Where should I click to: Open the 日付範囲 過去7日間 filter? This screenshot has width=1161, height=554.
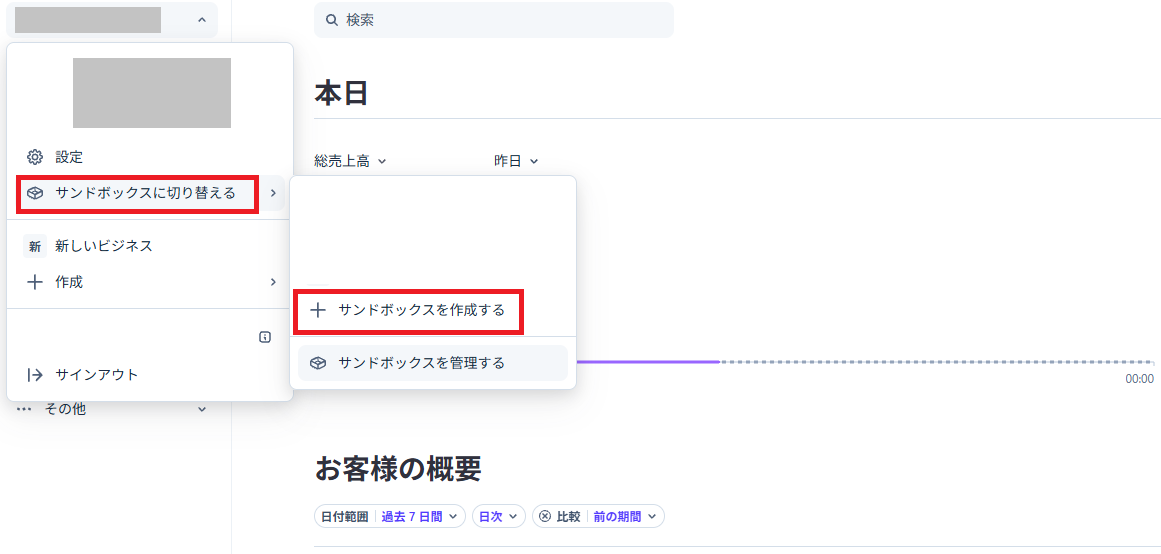[390, 516]
